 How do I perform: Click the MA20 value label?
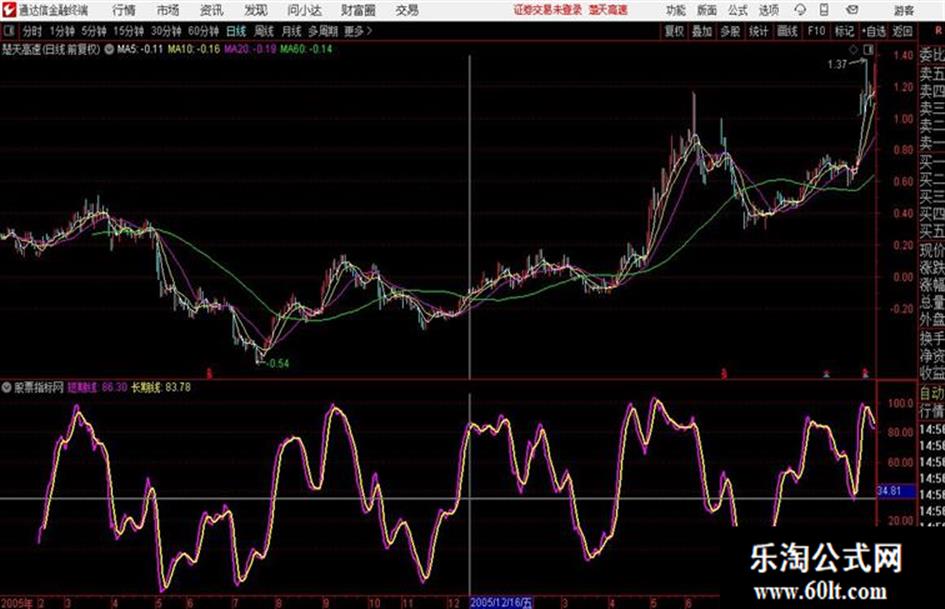250,49
